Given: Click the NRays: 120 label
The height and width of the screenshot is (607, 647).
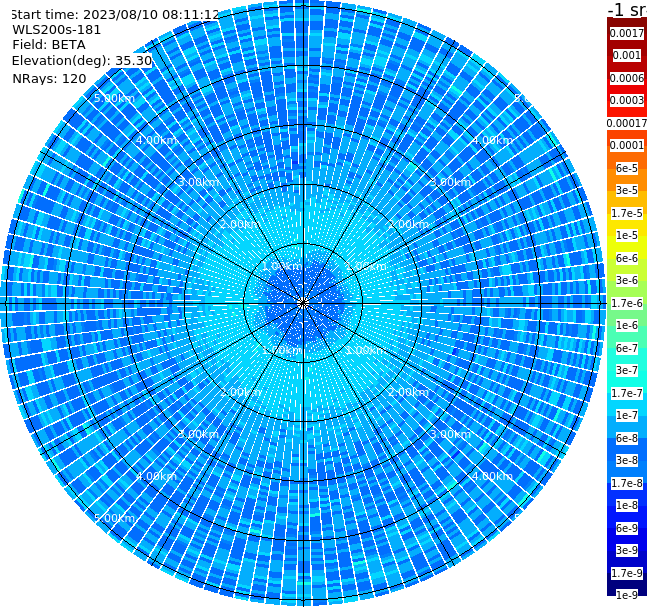Looking at the screenshot, I should (x=49, y=78).
